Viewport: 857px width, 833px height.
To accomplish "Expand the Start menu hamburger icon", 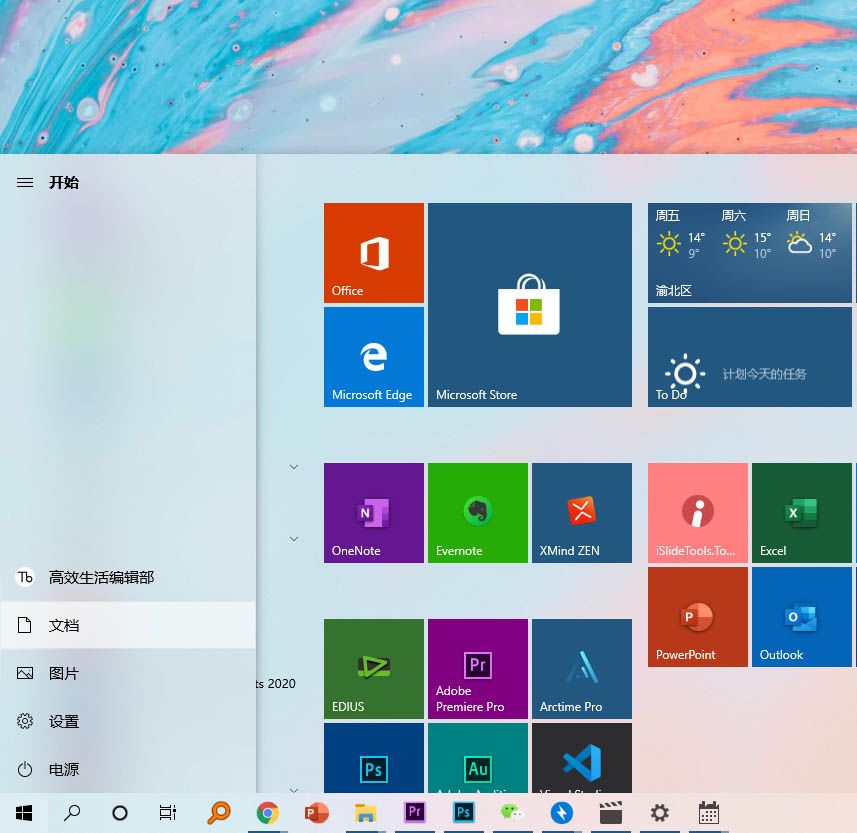I will tap(25, 183).
